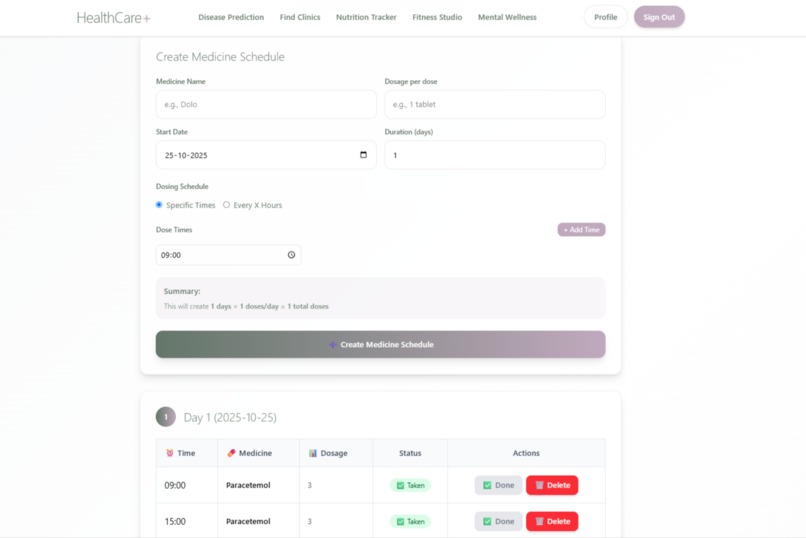This screenshot has width=806, height=538.
Task: Mark the 09:00 Paracetemol dose as Done
Action: [498, 485]
